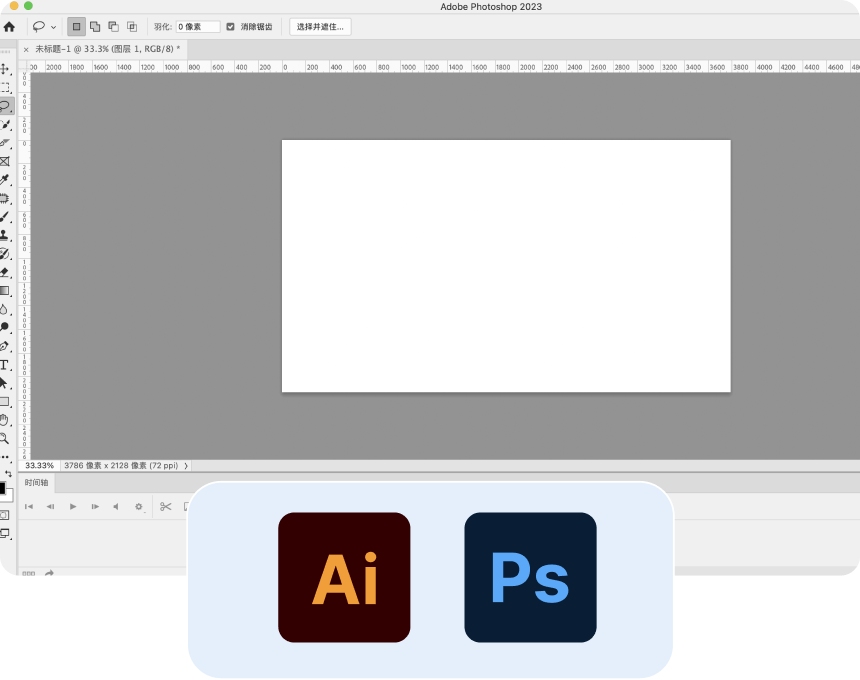Open timeline playback settings gear
Screen dimensions: 860x680
click(139, 507)
